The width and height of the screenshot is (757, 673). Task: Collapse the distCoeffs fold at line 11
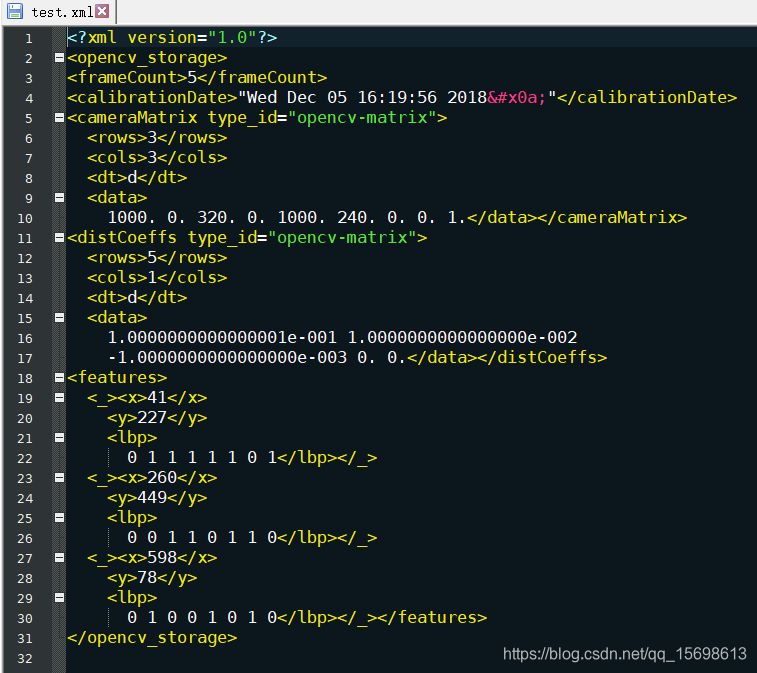point(59,238)
